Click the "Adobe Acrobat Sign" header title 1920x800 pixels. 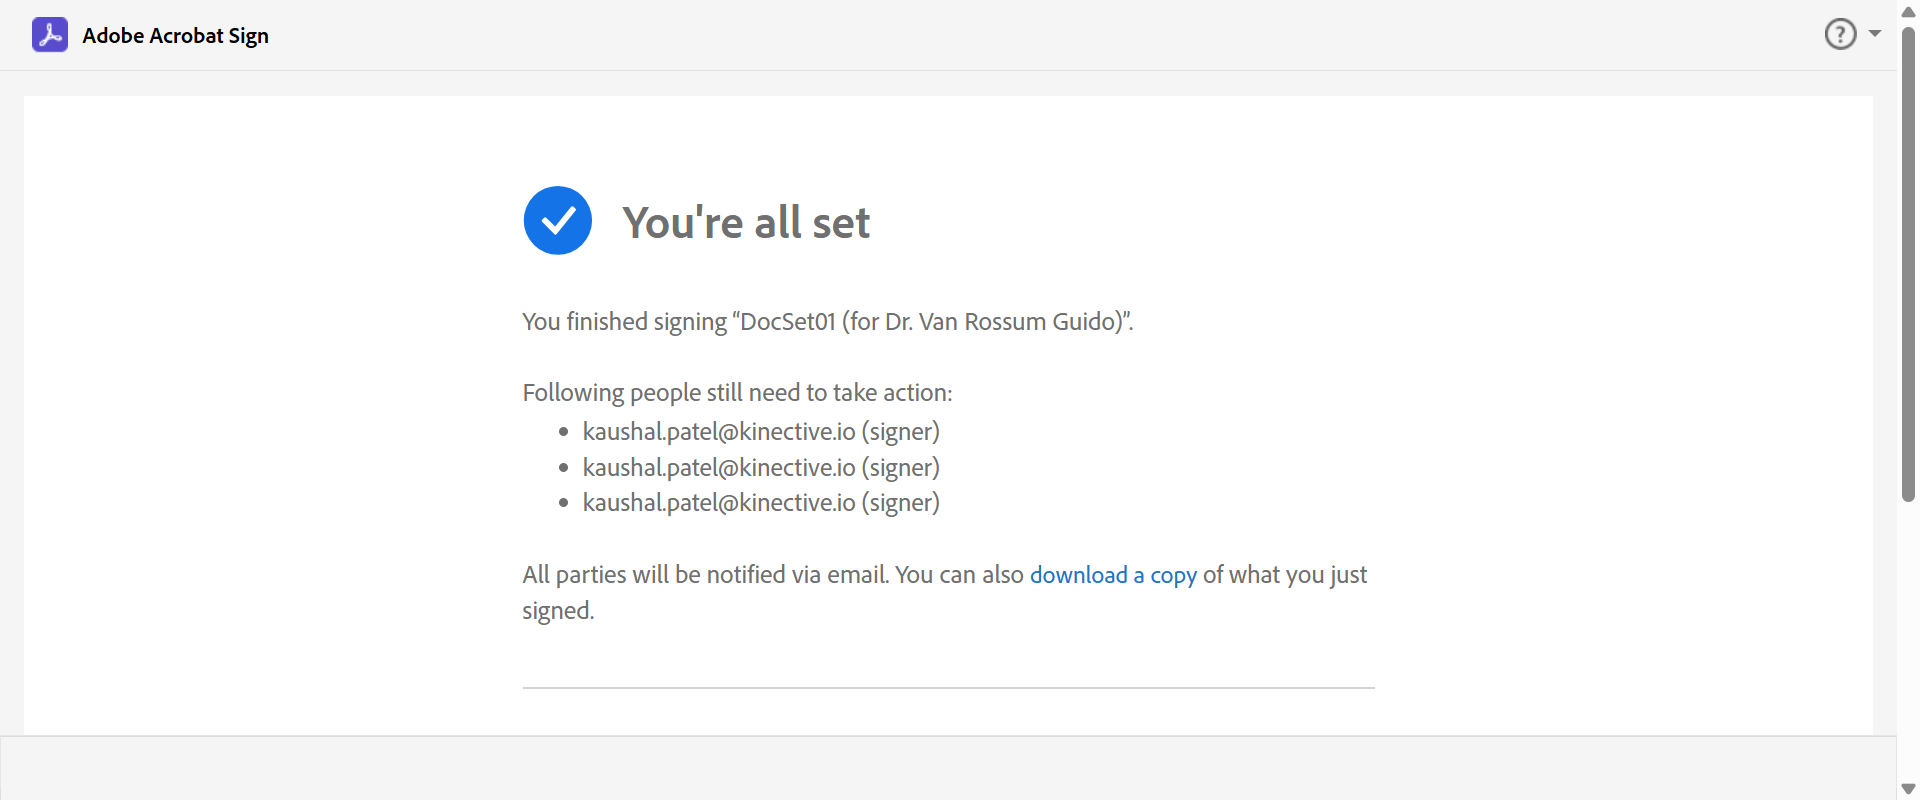[175, 36]
